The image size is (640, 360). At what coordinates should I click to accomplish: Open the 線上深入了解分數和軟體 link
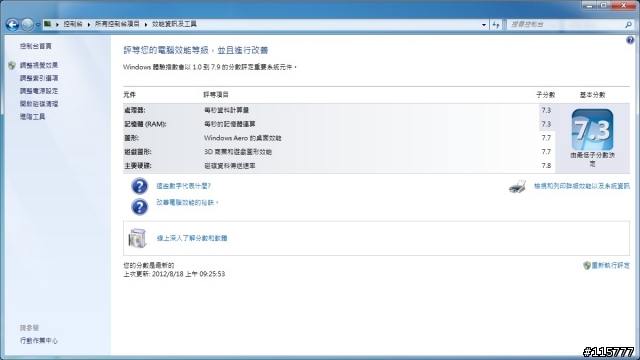click(192, 238)
